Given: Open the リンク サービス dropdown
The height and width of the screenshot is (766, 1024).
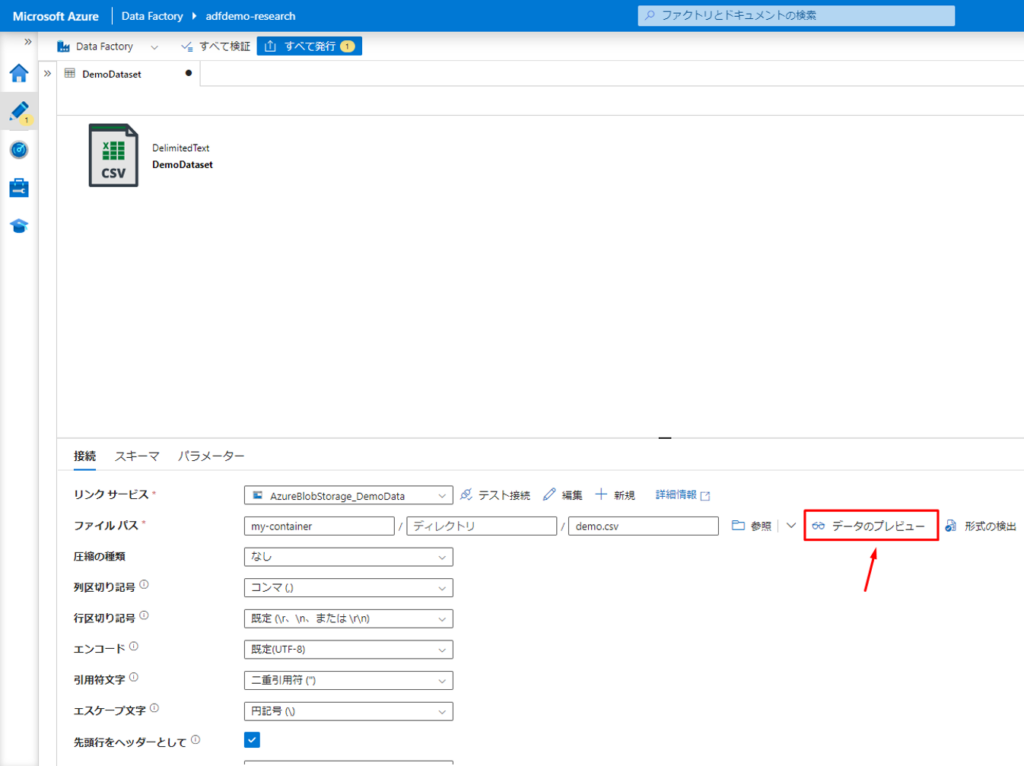Looking at the screenshot, I should 348,495.
